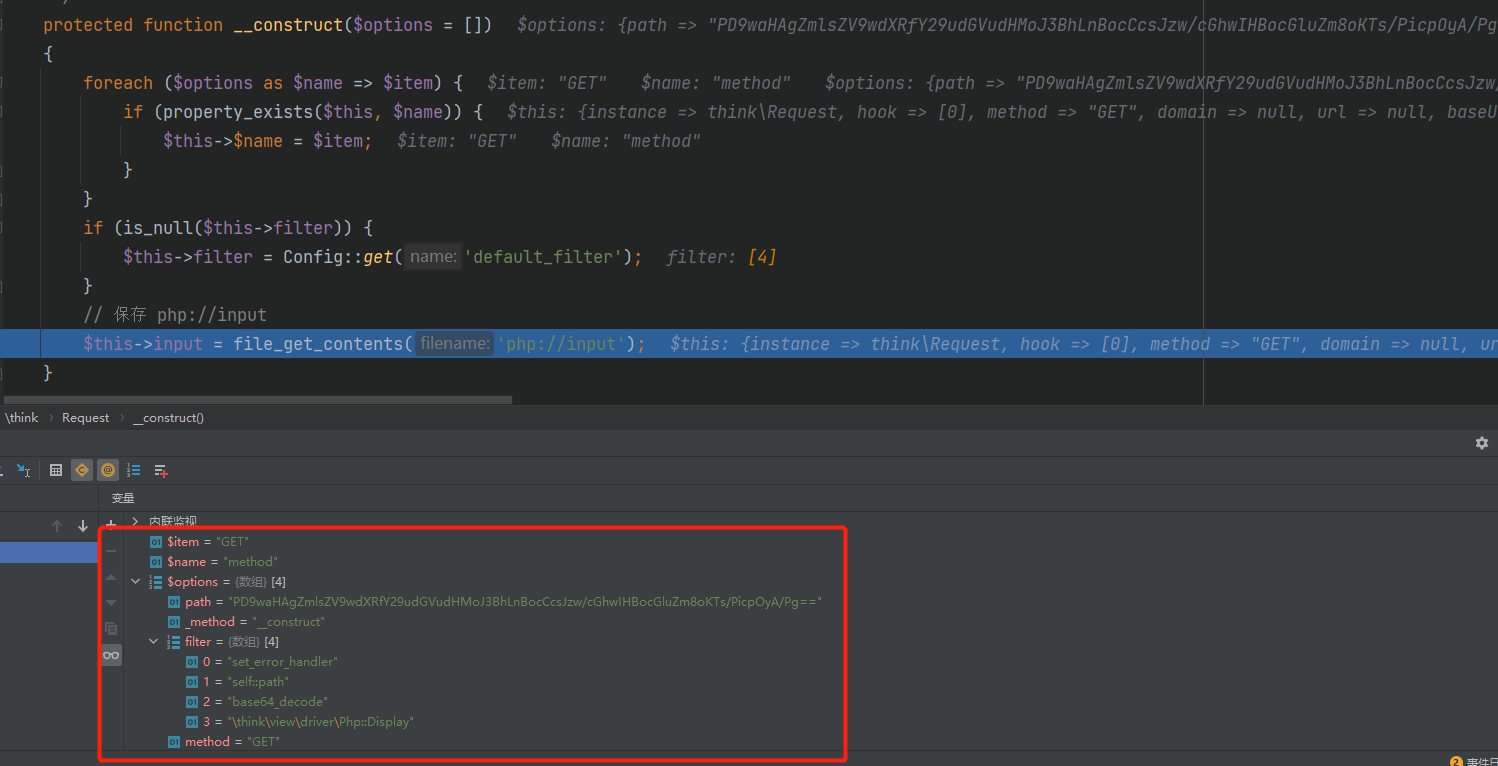Toggle the glasses show-watches button
Image resolution: width=1498 pixels, height=766 pixels.
(x=111, y=655)
